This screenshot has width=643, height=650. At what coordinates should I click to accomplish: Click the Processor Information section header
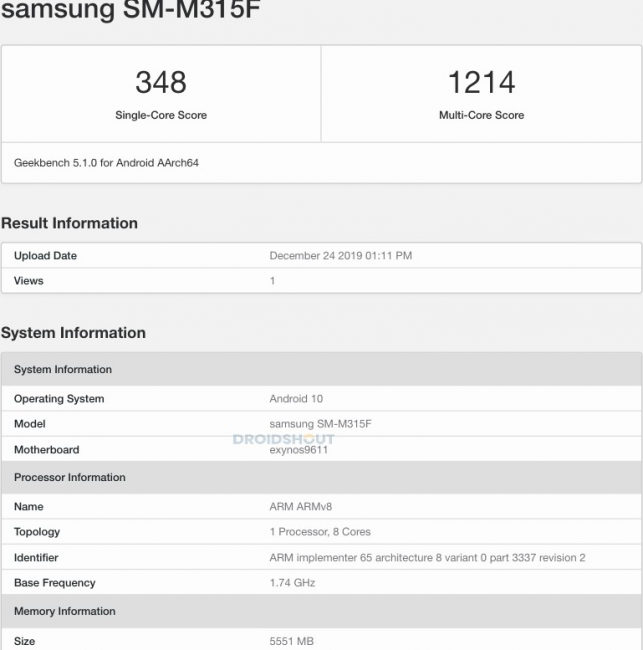point(70,478)
